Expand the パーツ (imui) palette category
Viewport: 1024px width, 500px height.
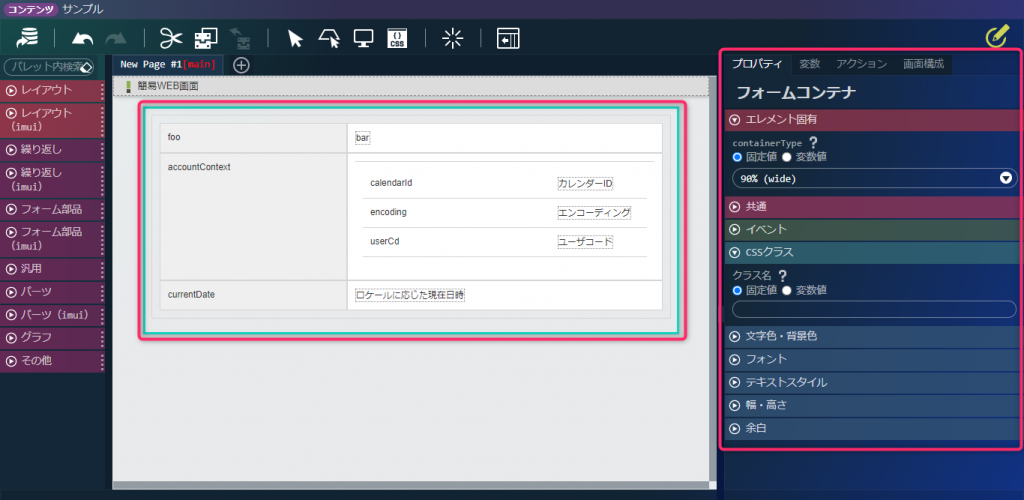(x=52, y=315)
